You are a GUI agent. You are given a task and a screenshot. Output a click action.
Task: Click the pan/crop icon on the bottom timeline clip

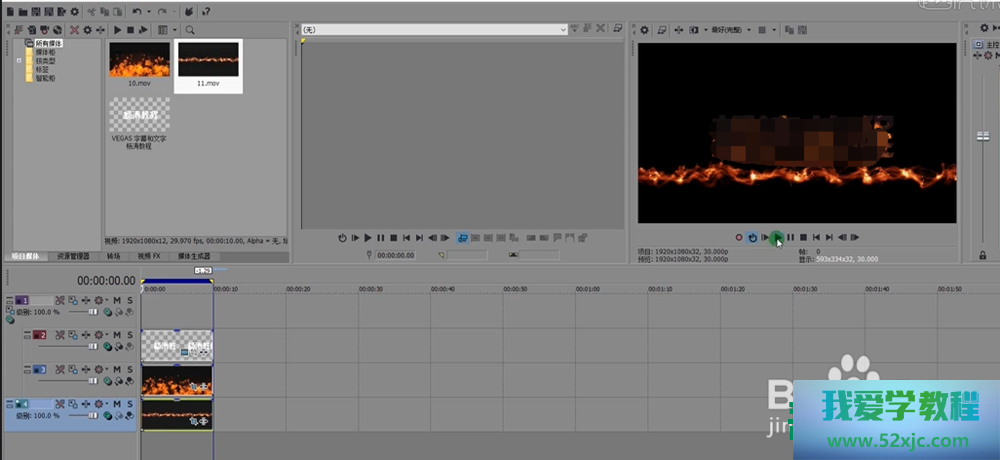point(195,422)
